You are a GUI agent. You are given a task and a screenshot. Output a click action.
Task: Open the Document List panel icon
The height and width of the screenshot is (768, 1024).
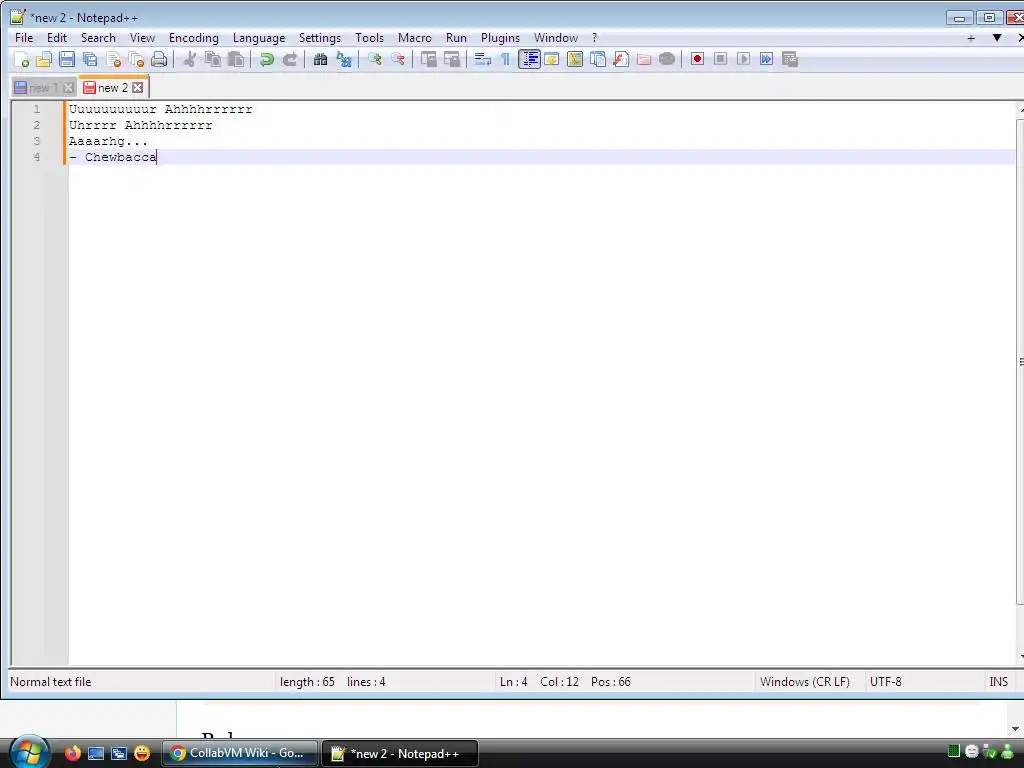click(x=598, y=59)
